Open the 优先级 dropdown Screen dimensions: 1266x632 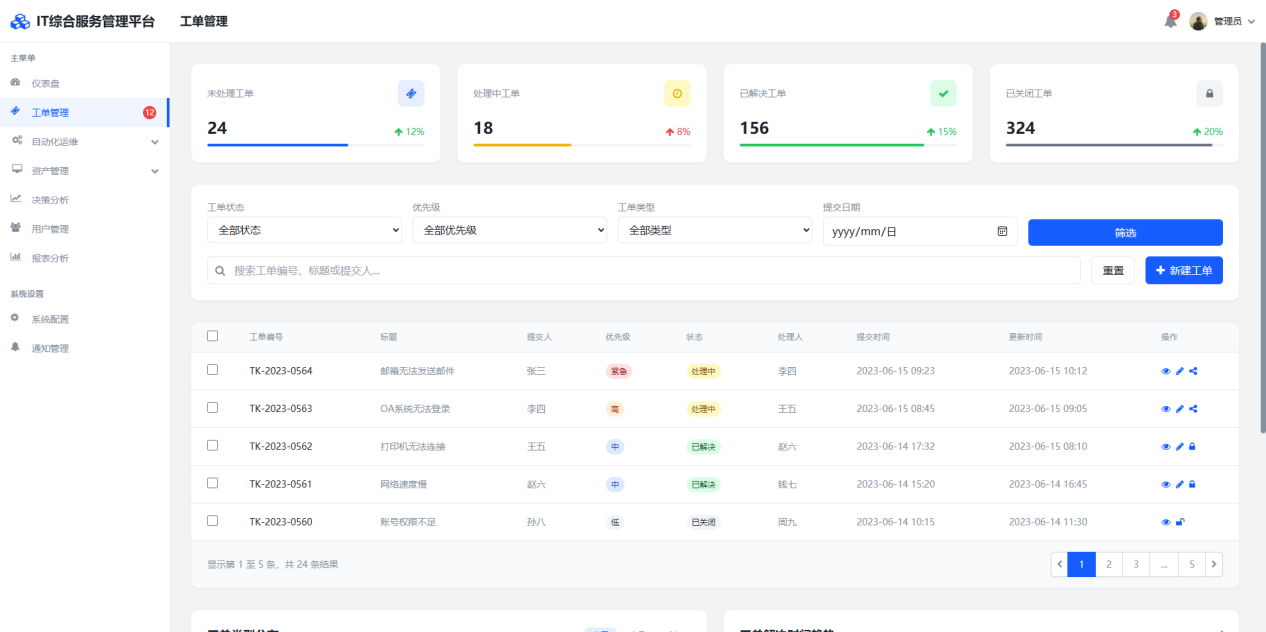(509, 231)
